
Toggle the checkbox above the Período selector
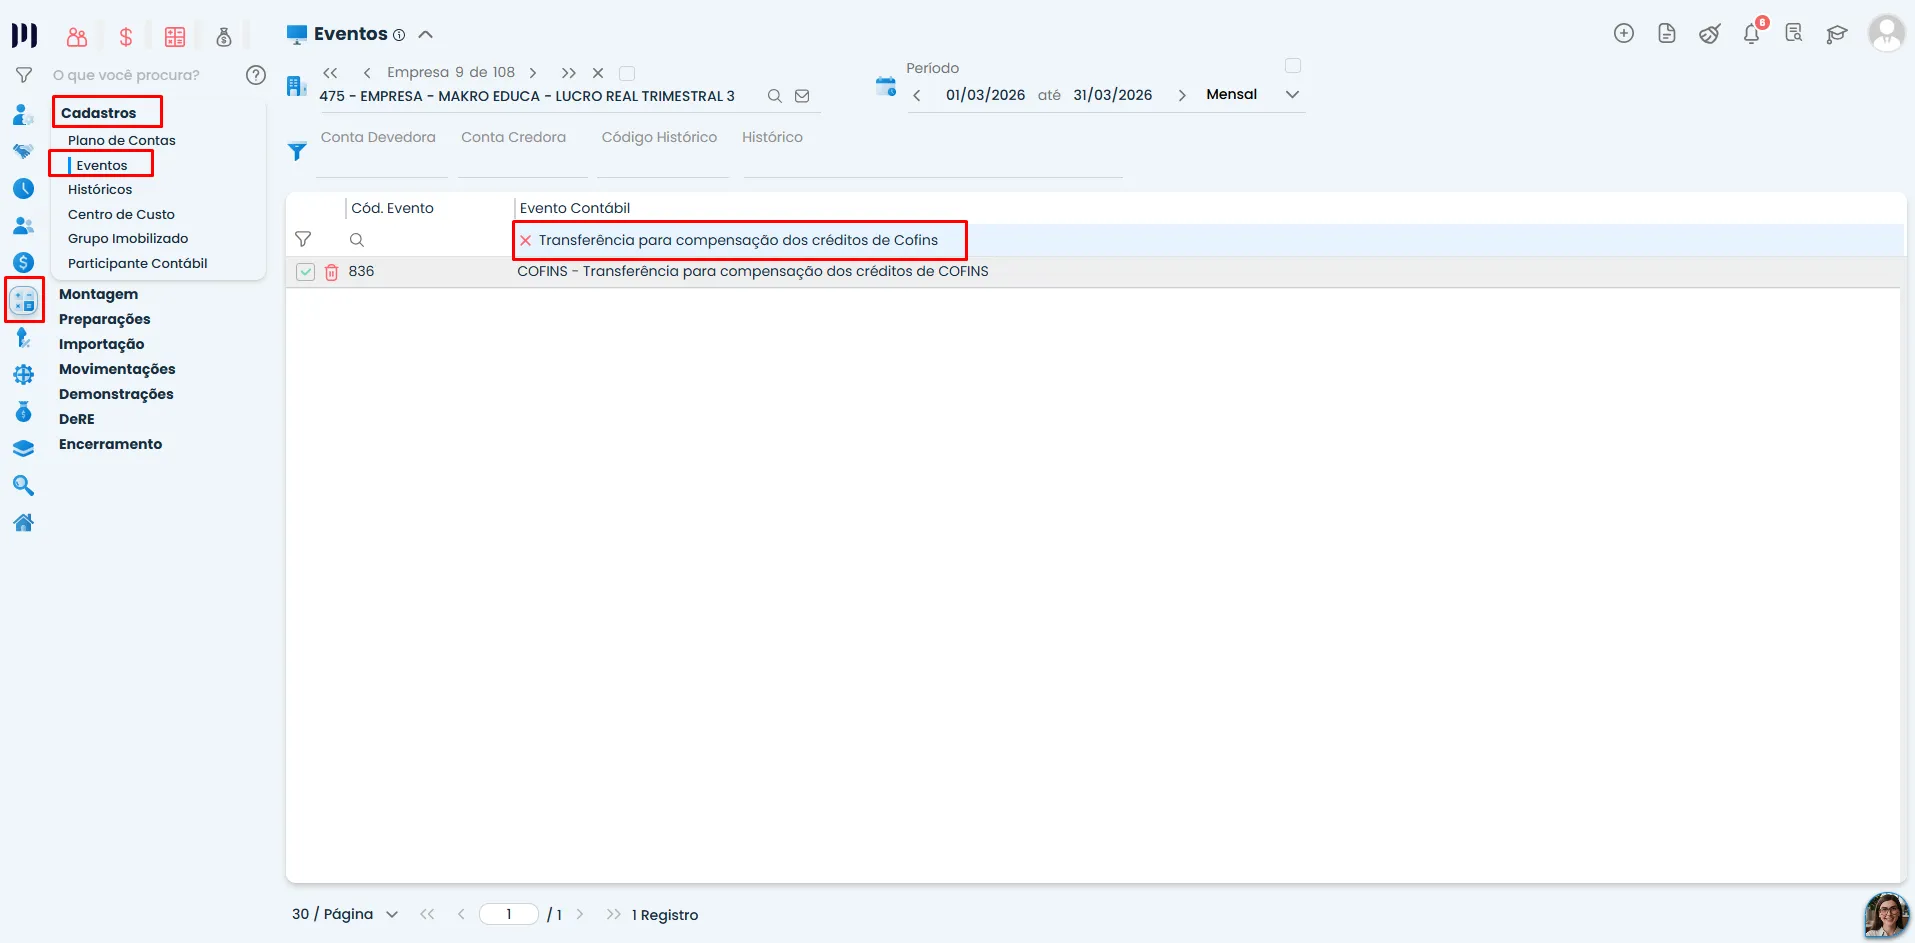(1293, 66)
